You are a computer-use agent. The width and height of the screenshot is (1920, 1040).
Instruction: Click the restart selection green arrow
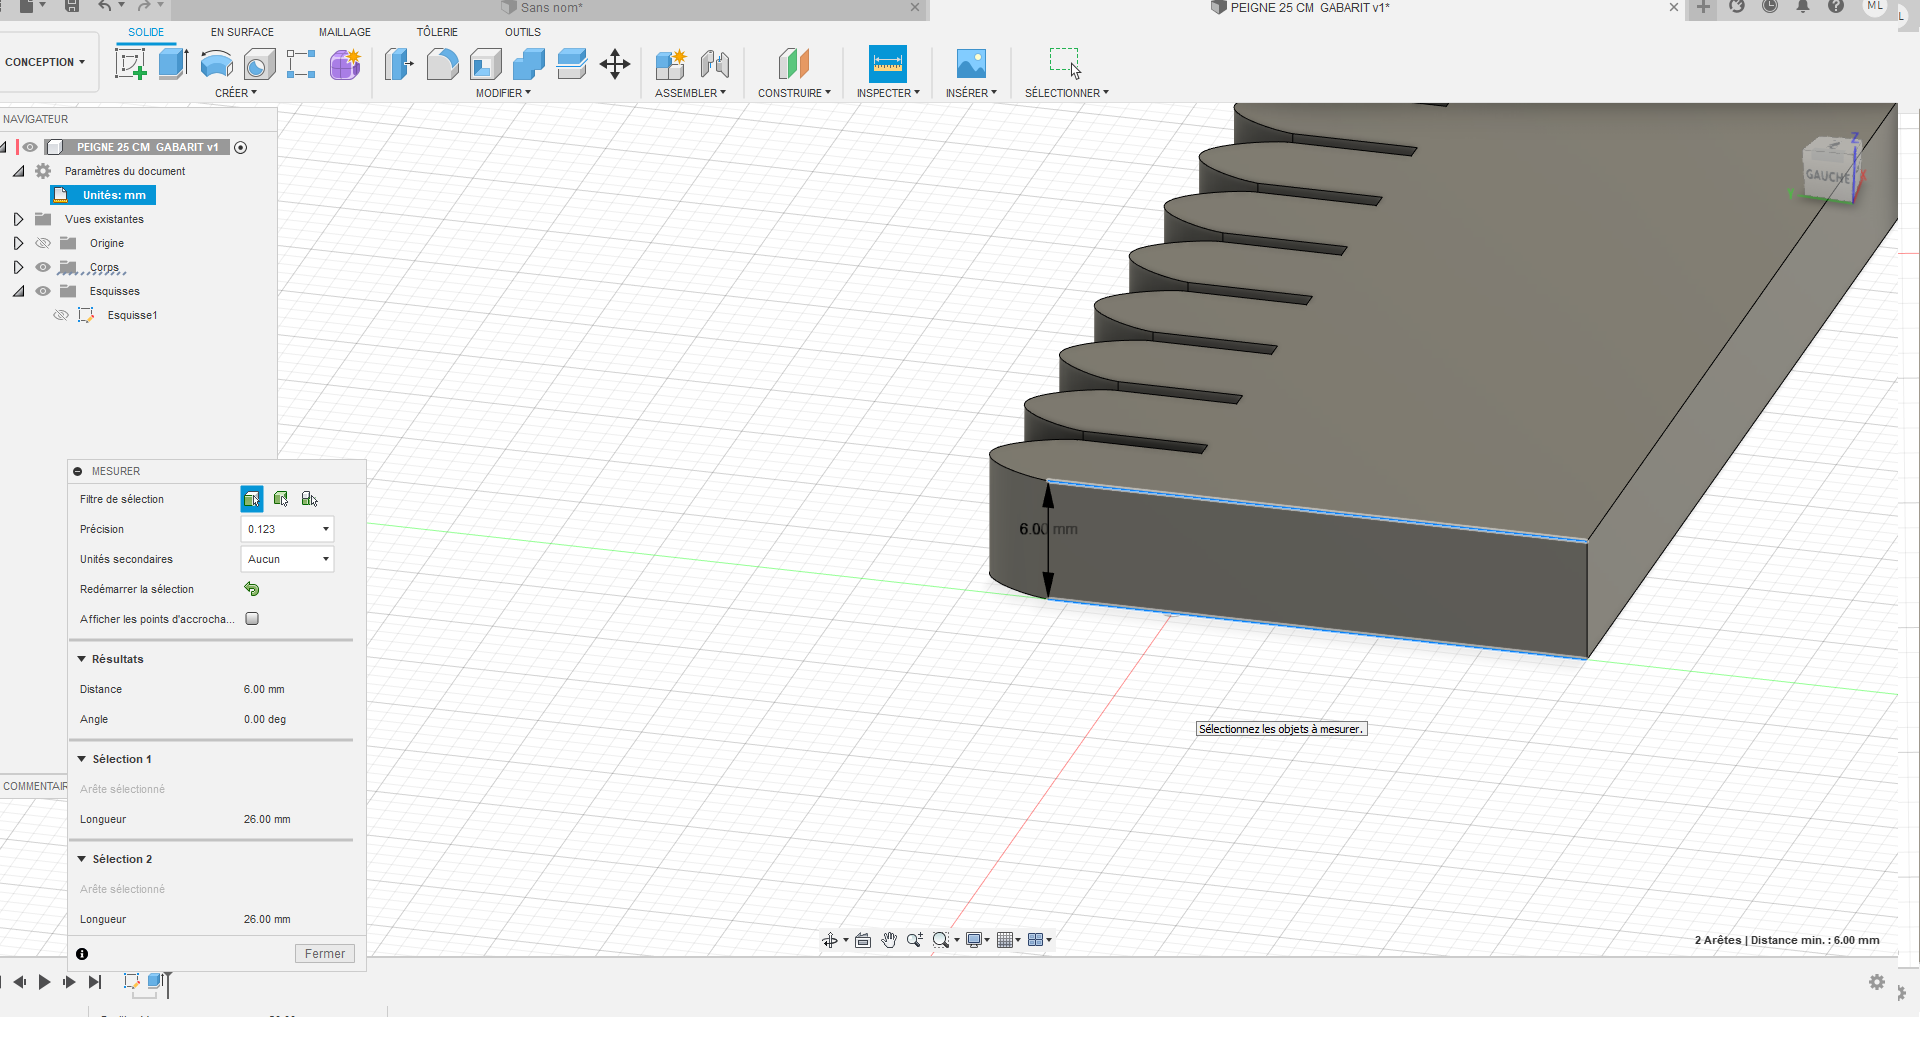point(252,589)
